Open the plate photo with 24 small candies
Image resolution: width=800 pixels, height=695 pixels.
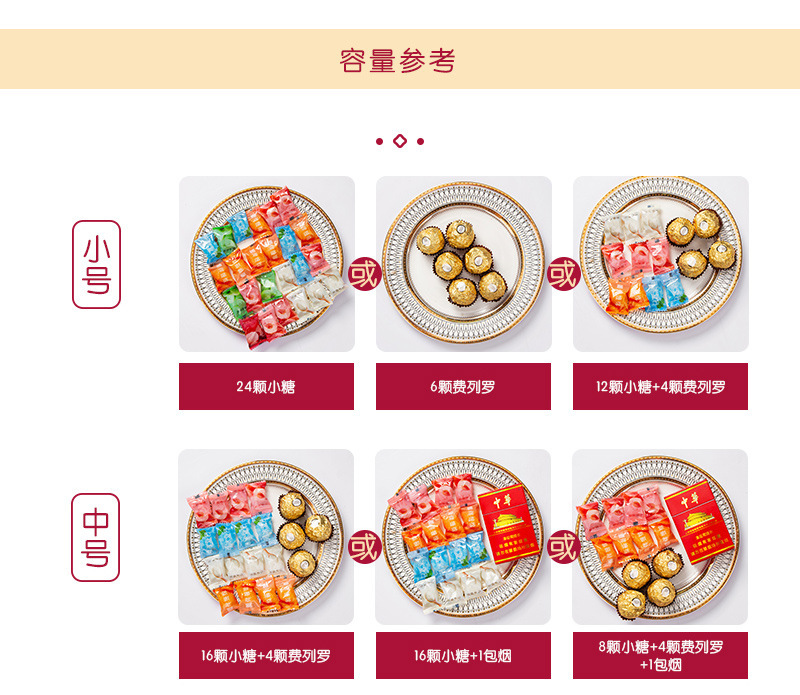267,264
